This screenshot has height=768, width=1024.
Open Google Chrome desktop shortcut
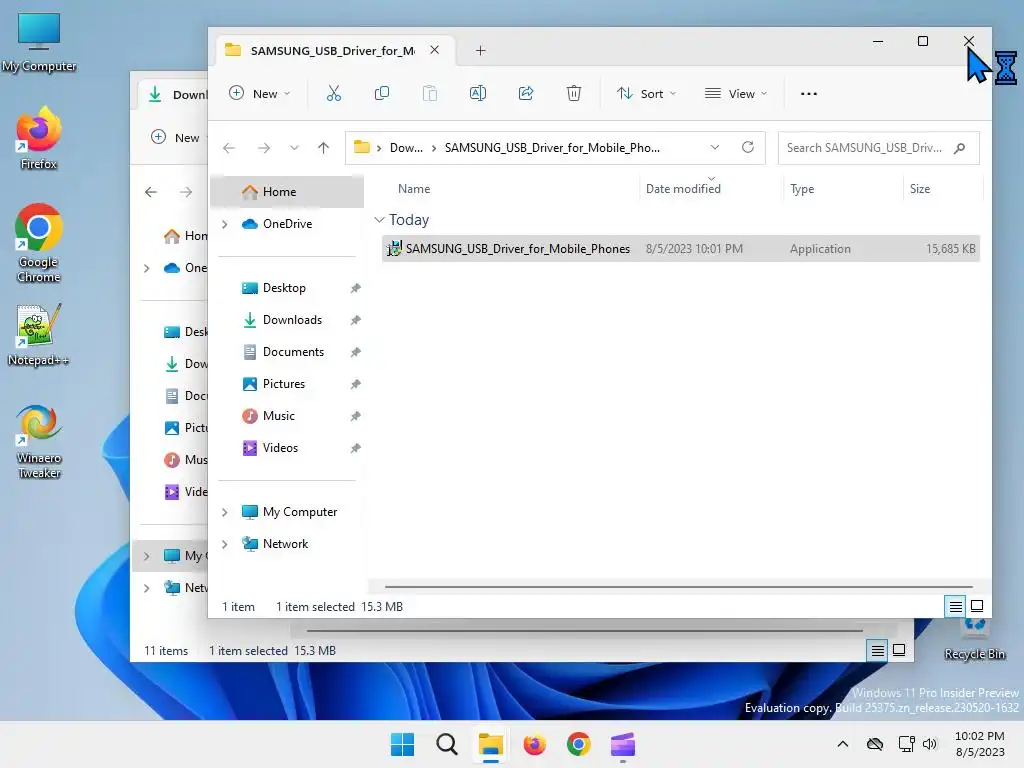click(39, 243)
